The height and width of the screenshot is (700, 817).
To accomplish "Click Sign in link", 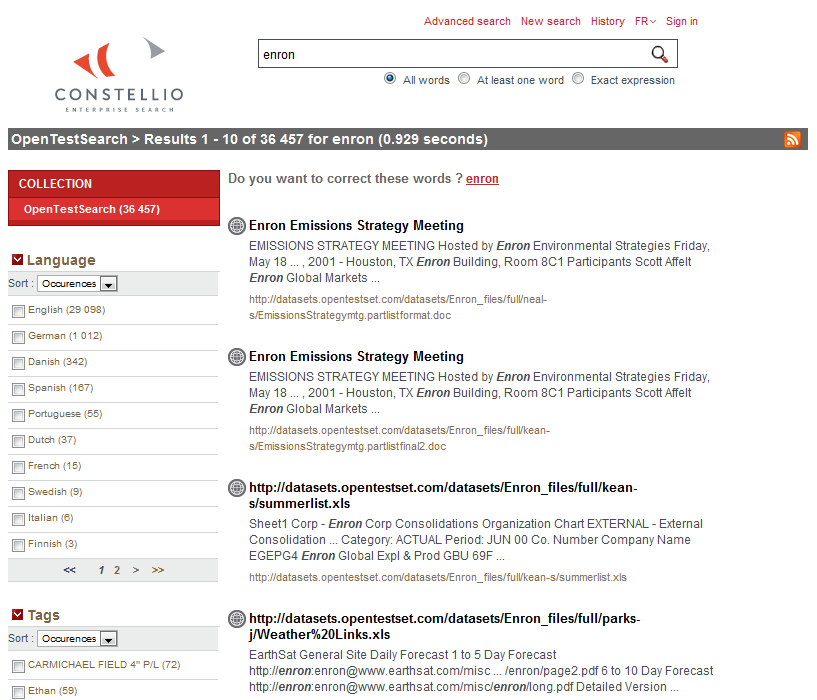I will [x=682, y=21].
